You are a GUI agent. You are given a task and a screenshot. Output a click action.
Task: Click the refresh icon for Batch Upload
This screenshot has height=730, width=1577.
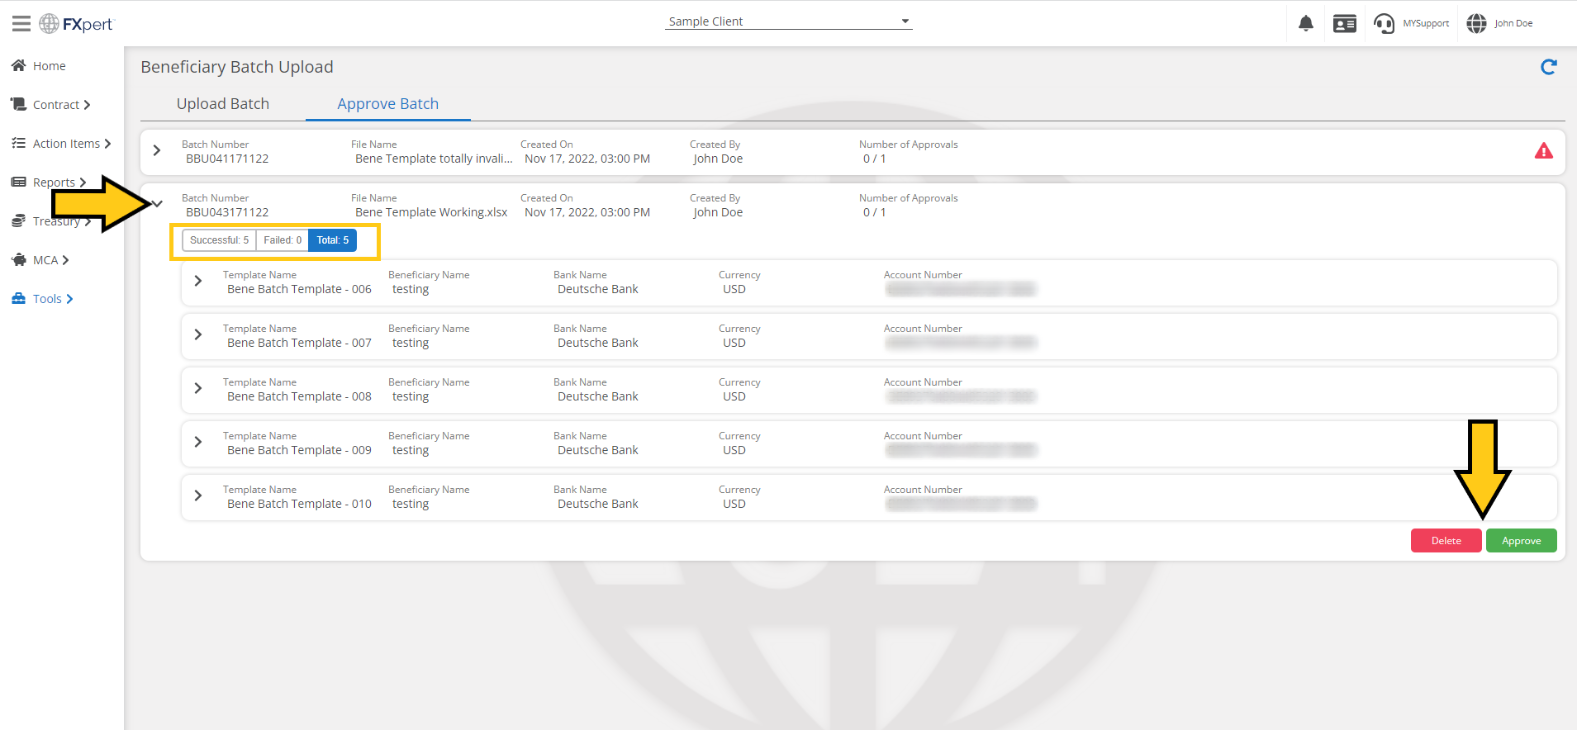tap(1549, 67)
